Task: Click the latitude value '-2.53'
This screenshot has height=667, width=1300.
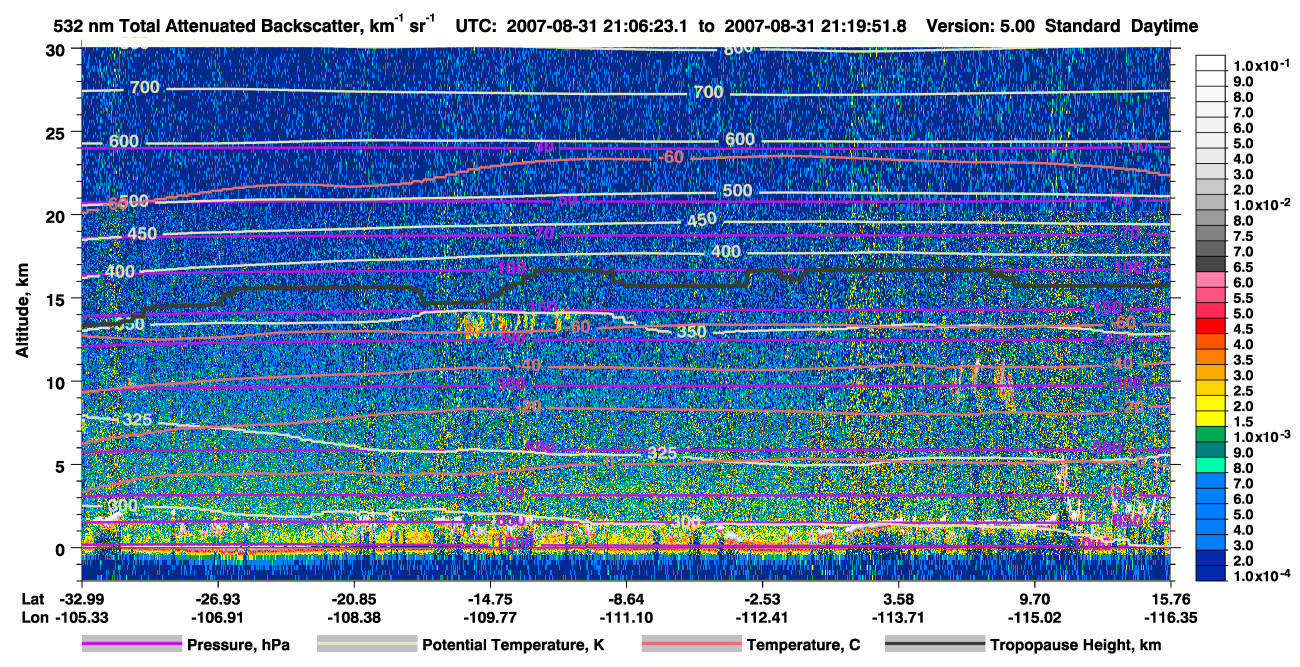Action: tap(762, 597)
